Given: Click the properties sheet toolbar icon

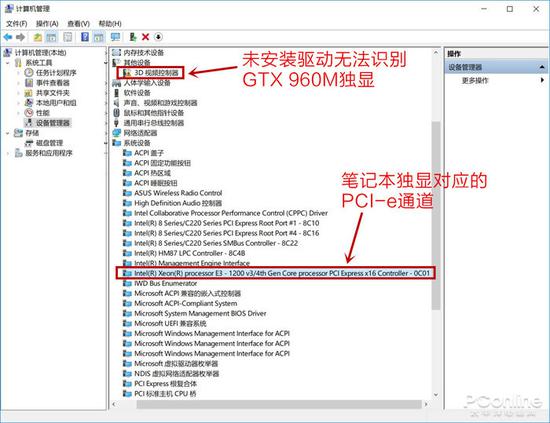Looking at the screenshot, I should pos(68,37).
